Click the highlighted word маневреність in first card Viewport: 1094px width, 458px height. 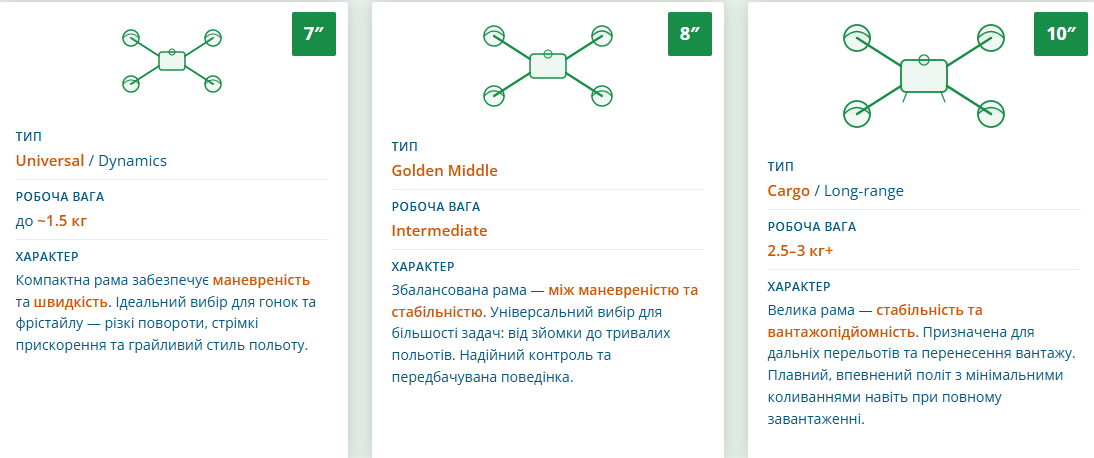point(261,280)
